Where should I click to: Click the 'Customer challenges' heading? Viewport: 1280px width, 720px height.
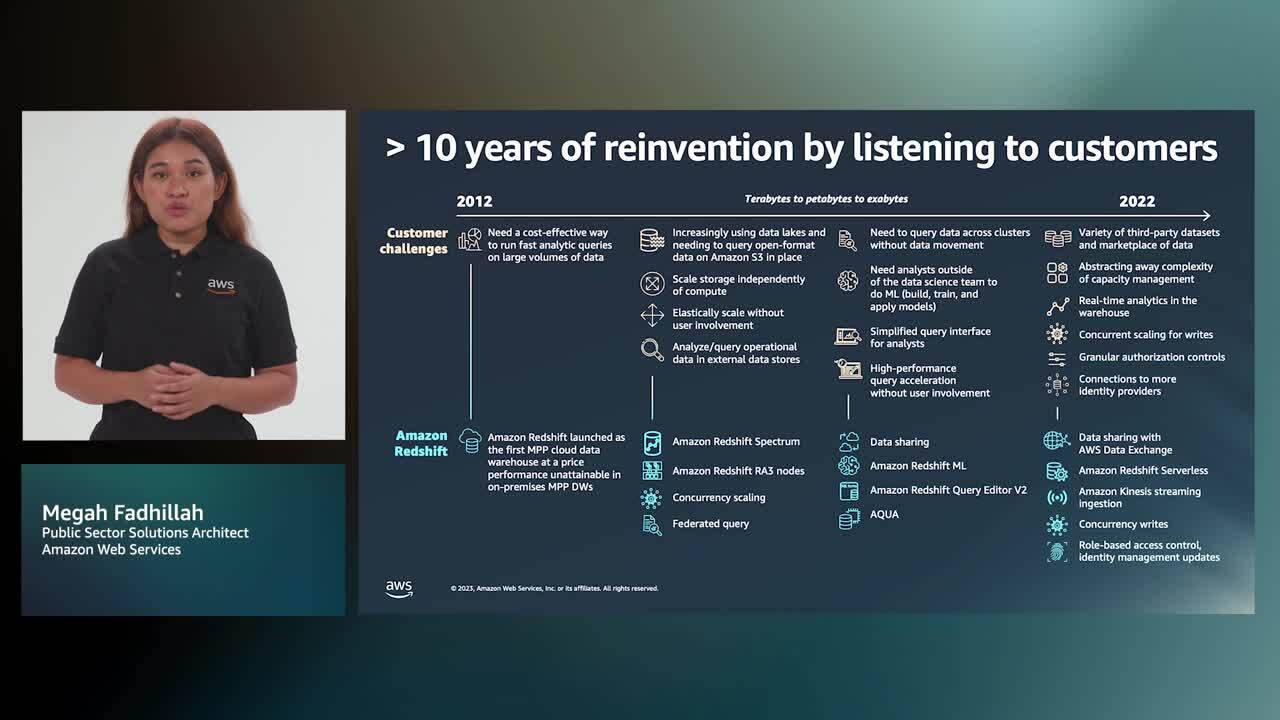(413, 241)
